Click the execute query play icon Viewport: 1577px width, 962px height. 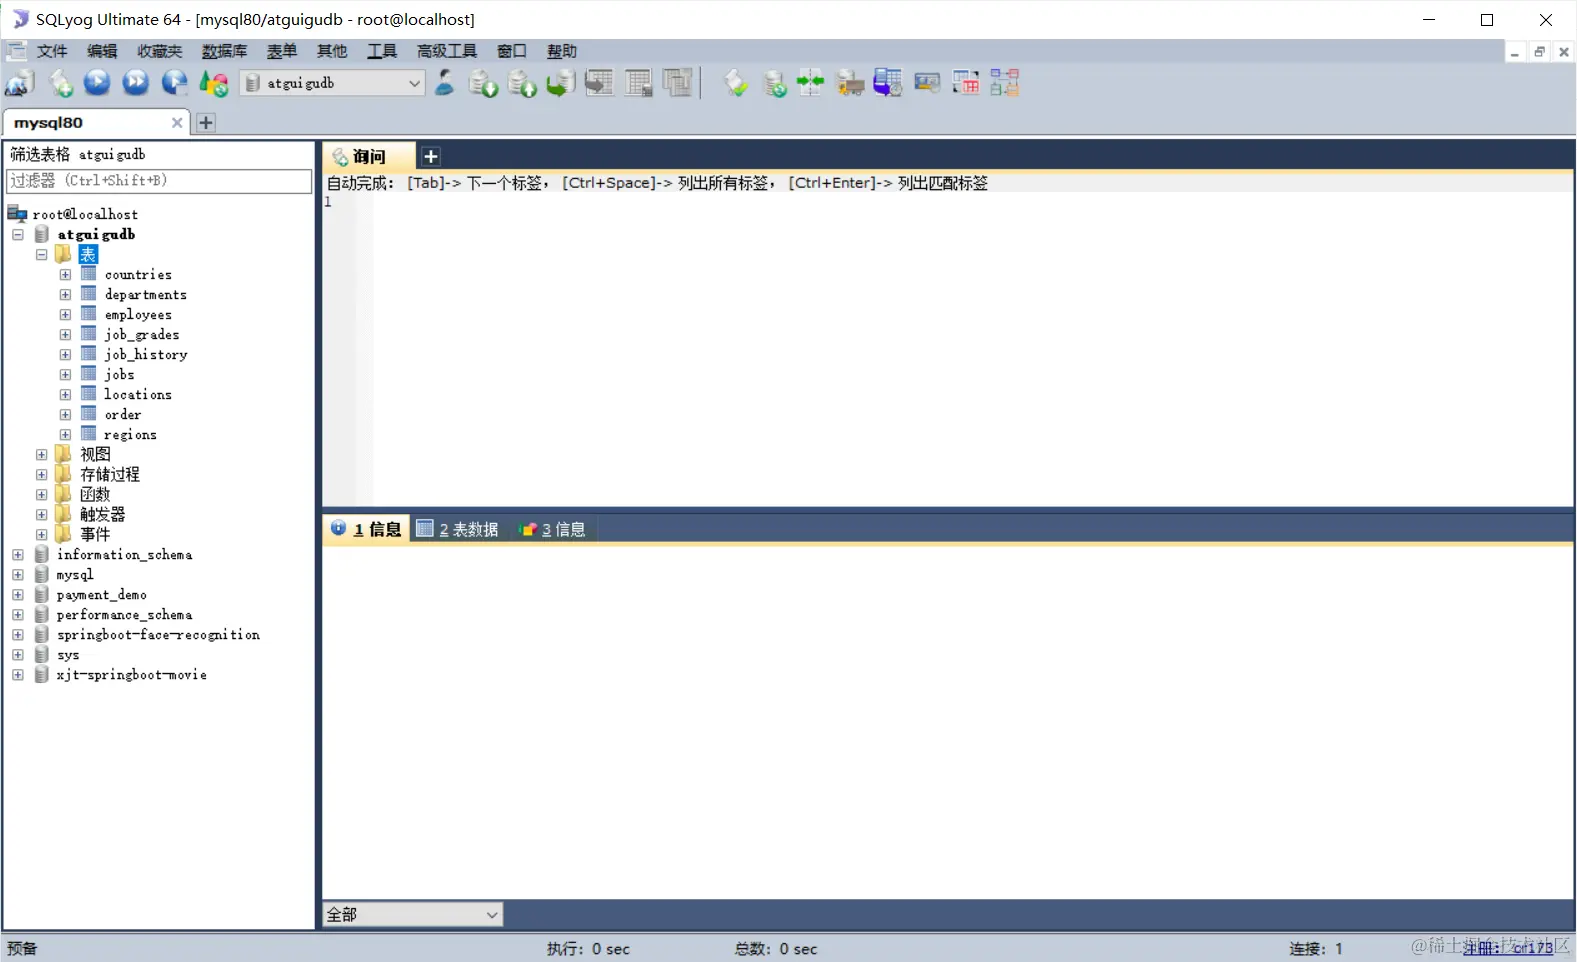[x=97, y=83]
